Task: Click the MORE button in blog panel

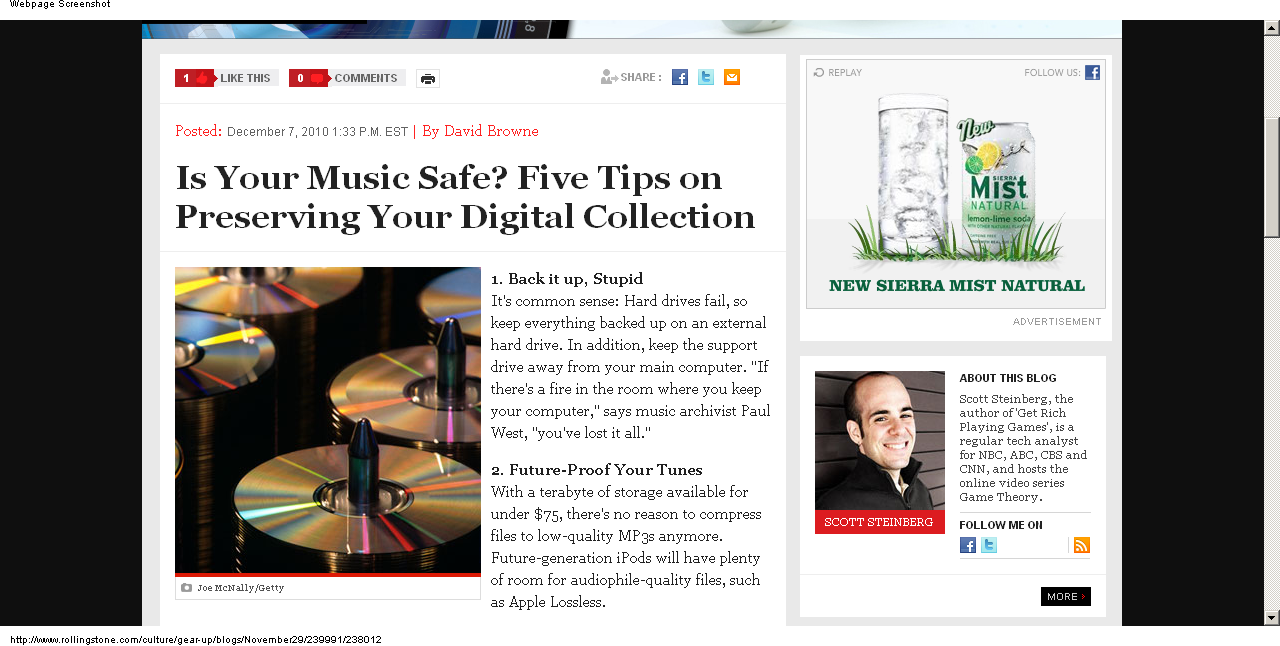Action: click(x=1066, y=597)
